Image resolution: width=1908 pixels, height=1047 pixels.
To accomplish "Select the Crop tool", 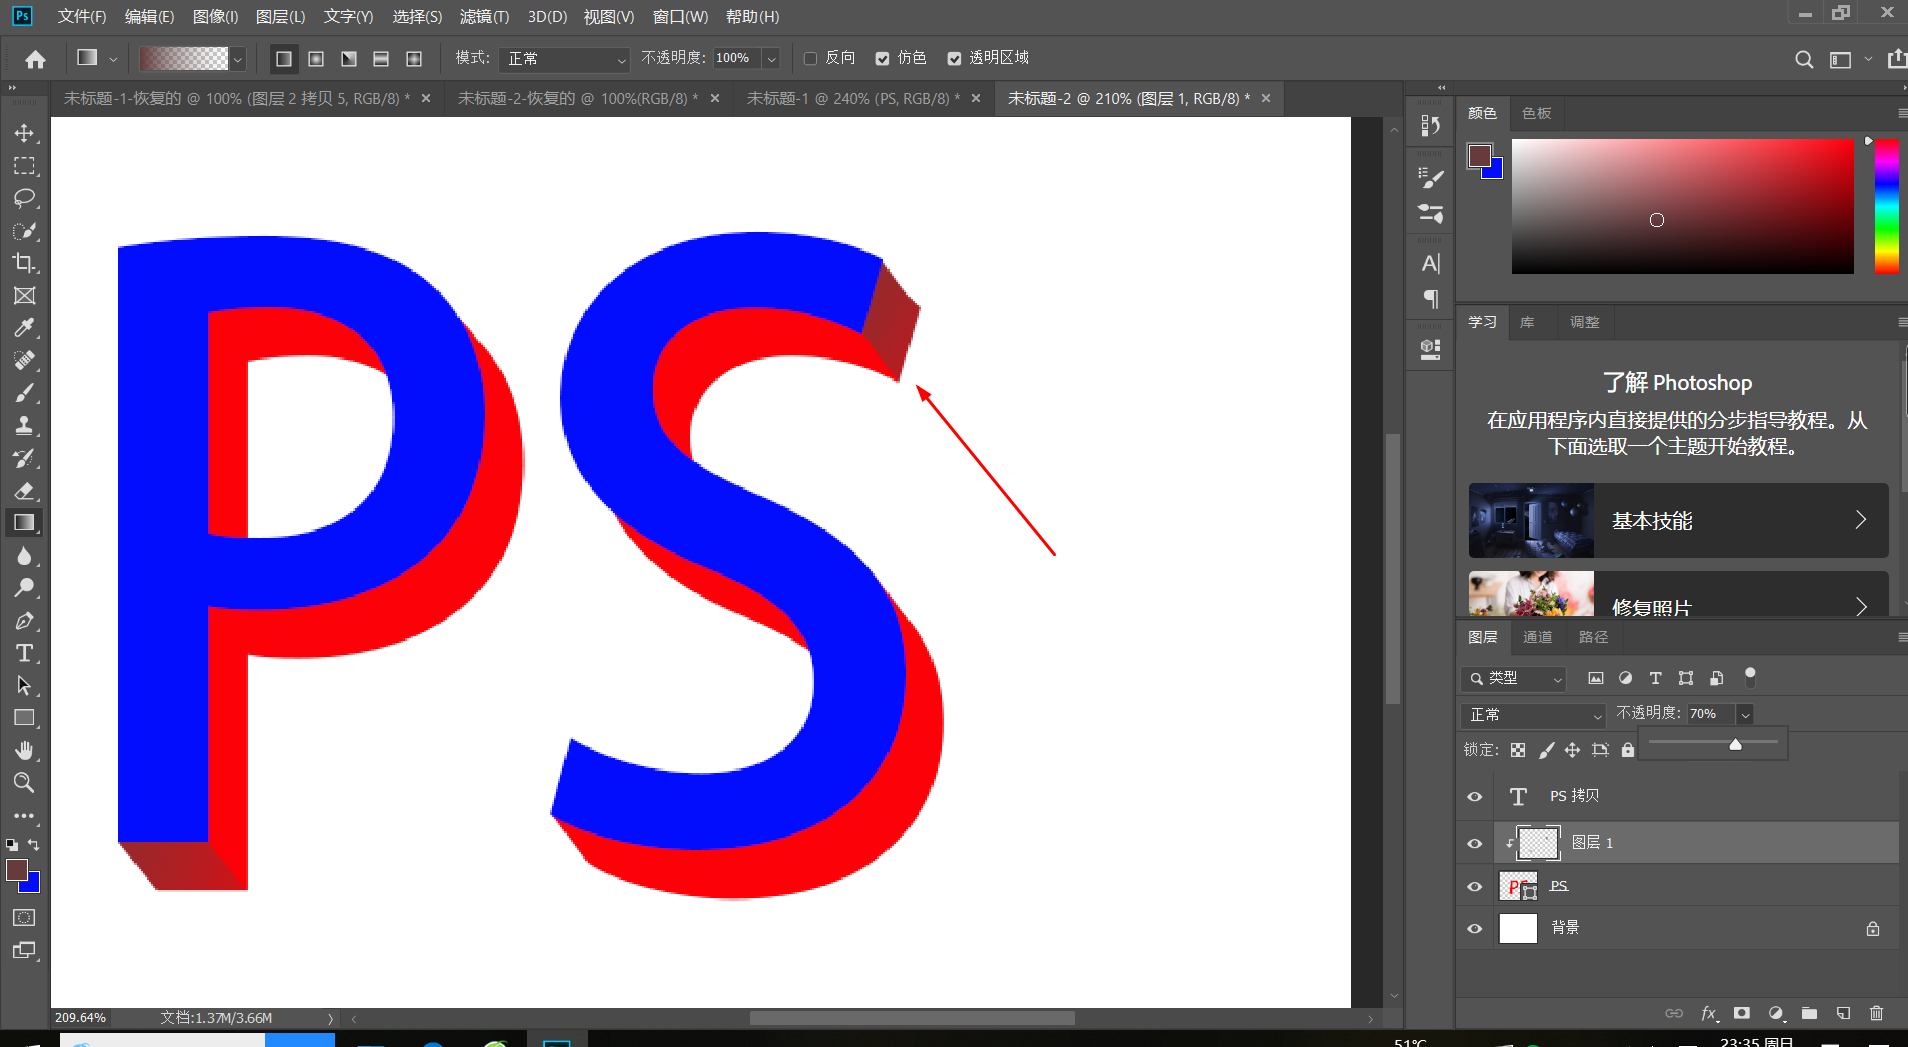I will (x=24, y=263).
